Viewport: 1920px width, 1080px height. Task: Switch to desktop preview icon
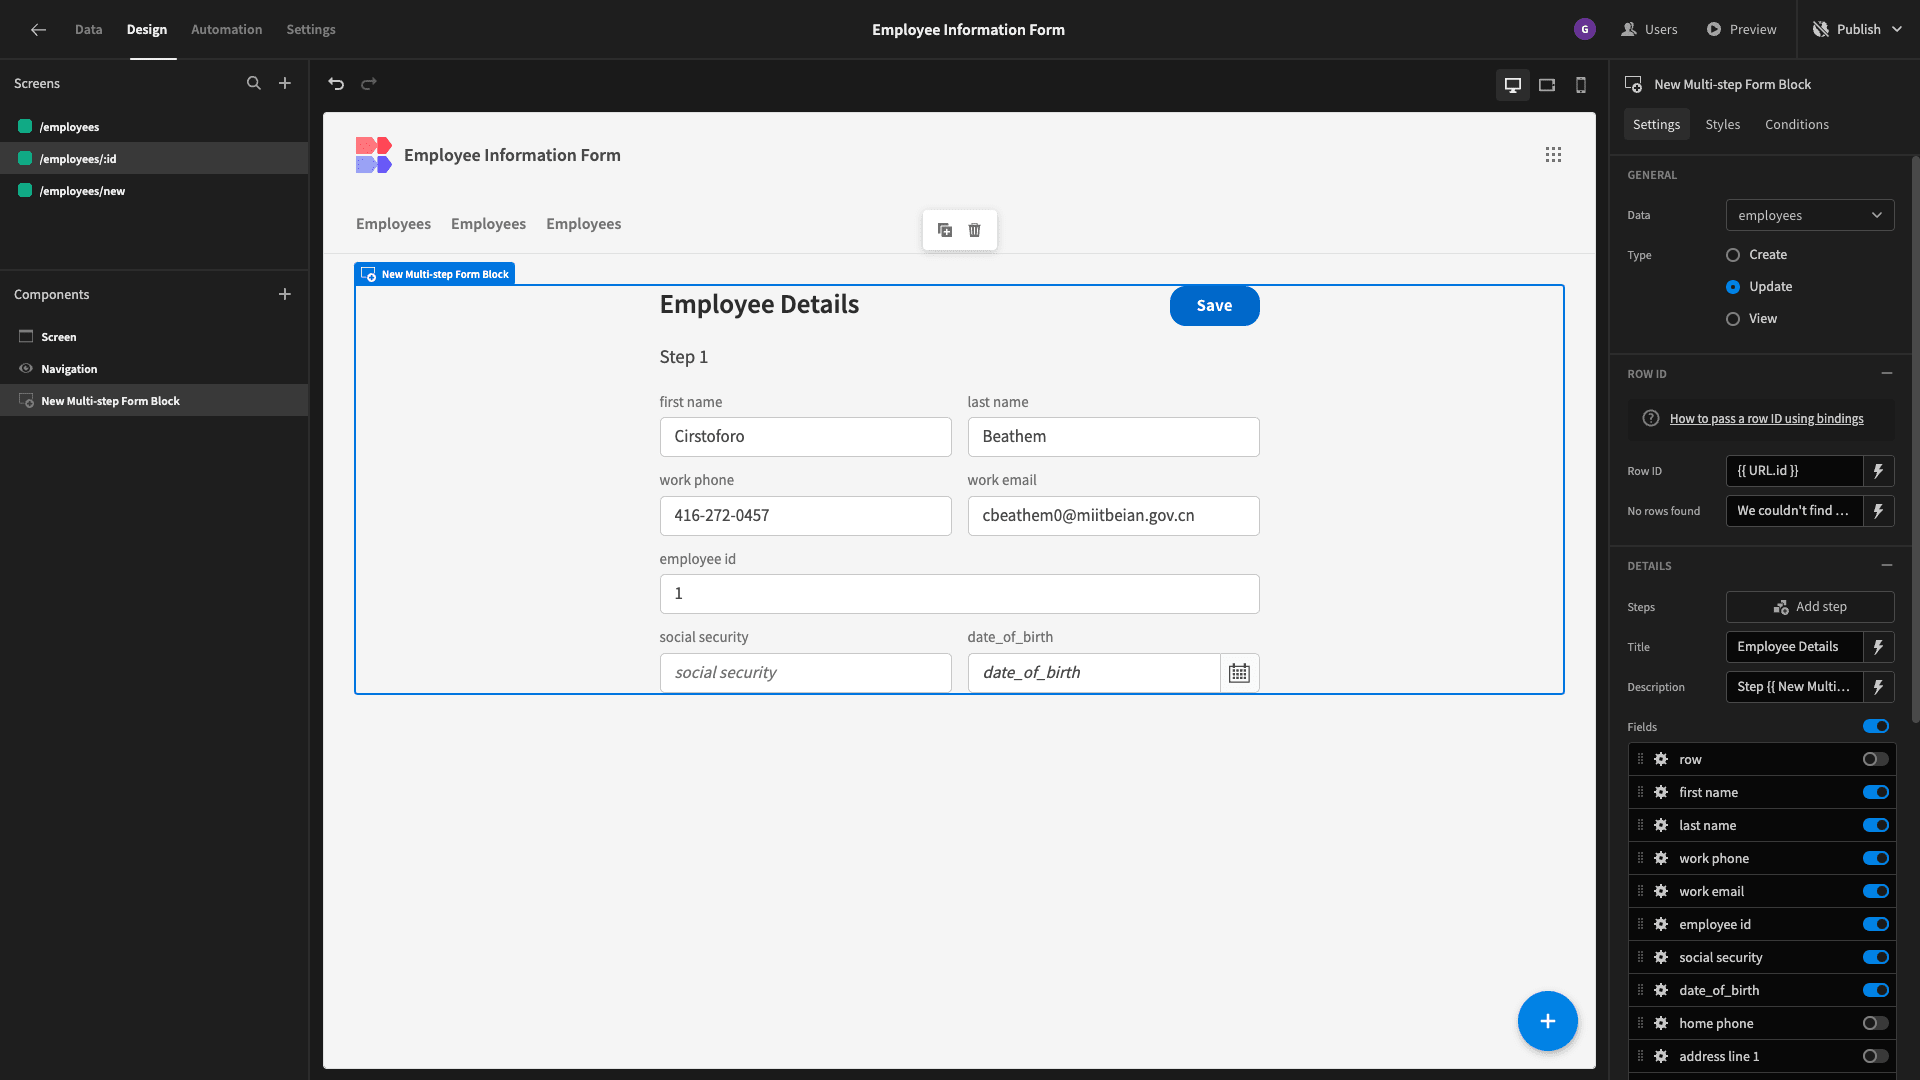tap(1513, 85)
